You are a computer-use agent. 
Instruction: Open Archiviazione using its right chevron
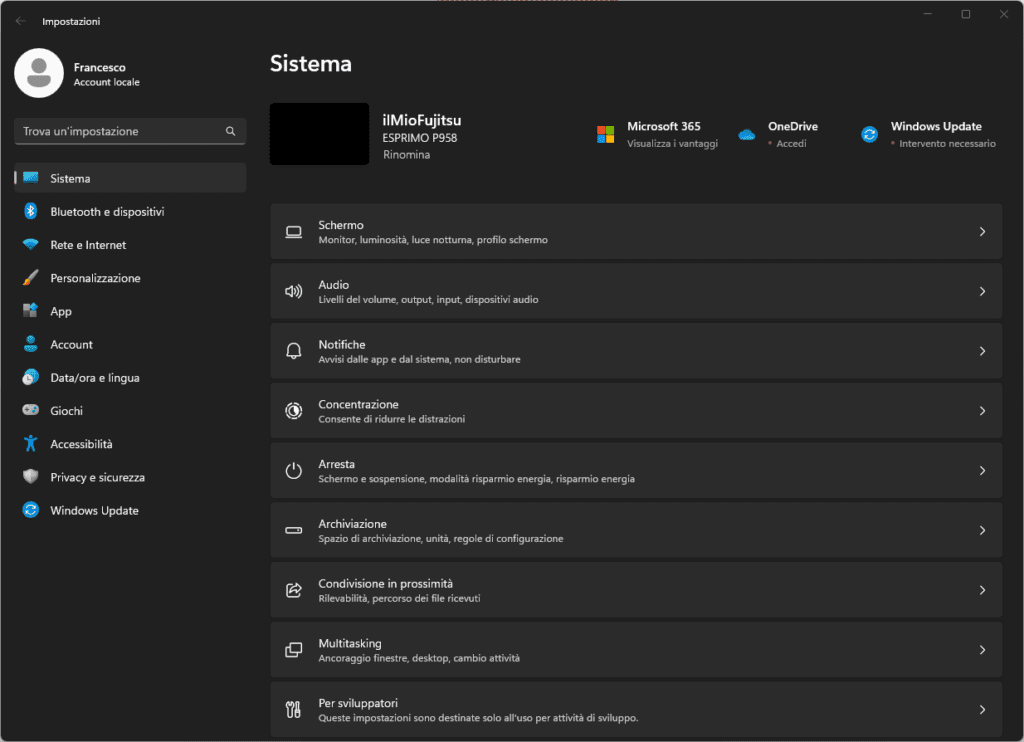coord(982,531)
